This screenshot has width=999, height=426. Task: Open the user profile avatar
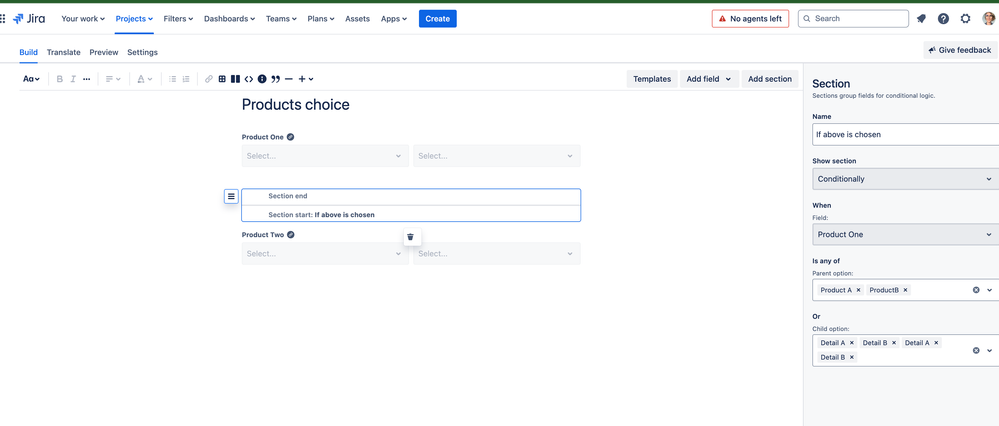tap(988, 18)
